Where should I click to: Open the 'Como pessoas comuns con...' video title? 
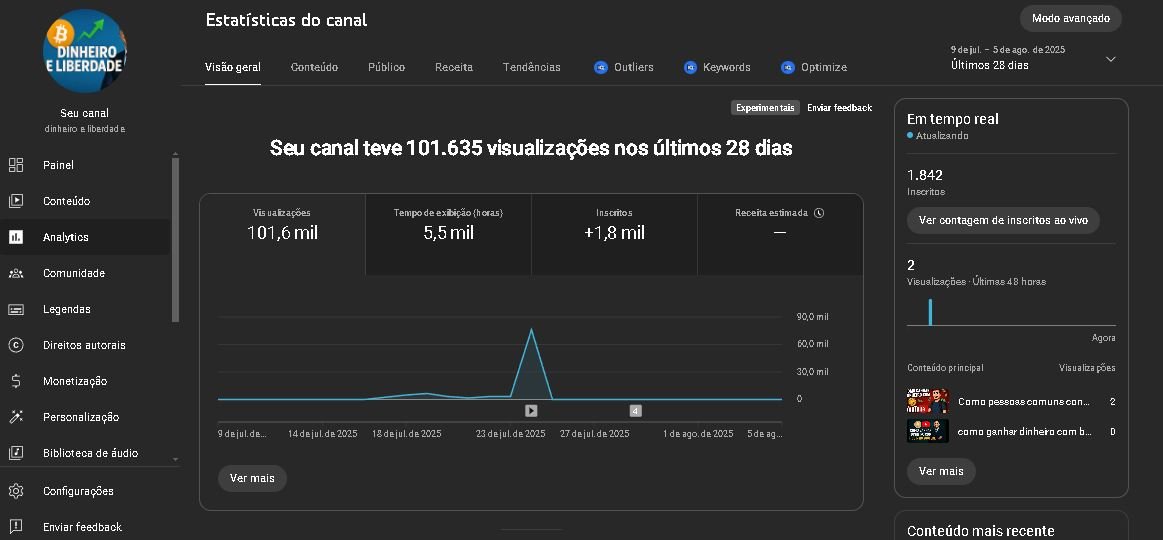pyautogui.click(x=1024, y=401)
